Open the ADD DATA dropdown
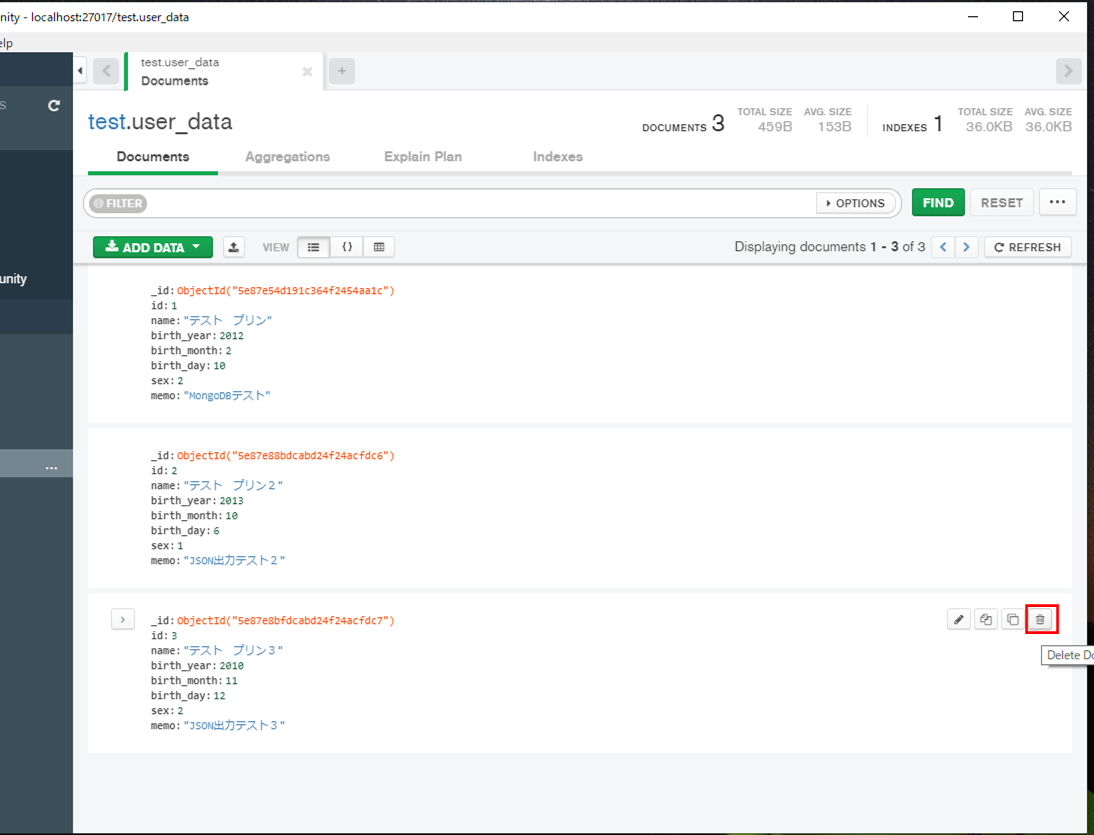Viewport: 1094px width, 835px height. [152, 247]
